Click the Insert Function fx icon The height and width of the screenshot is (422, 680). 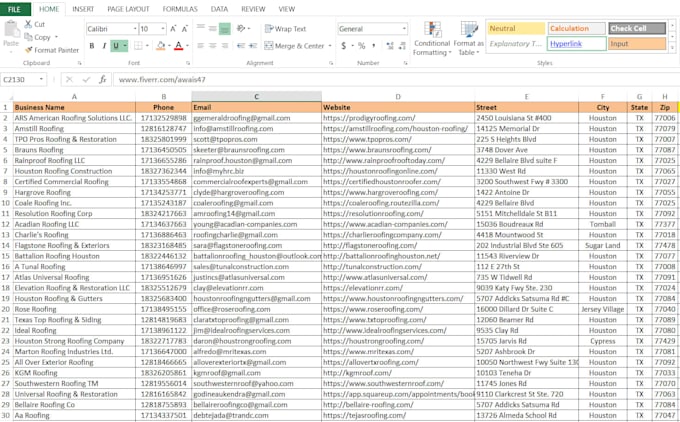[102, 80]
